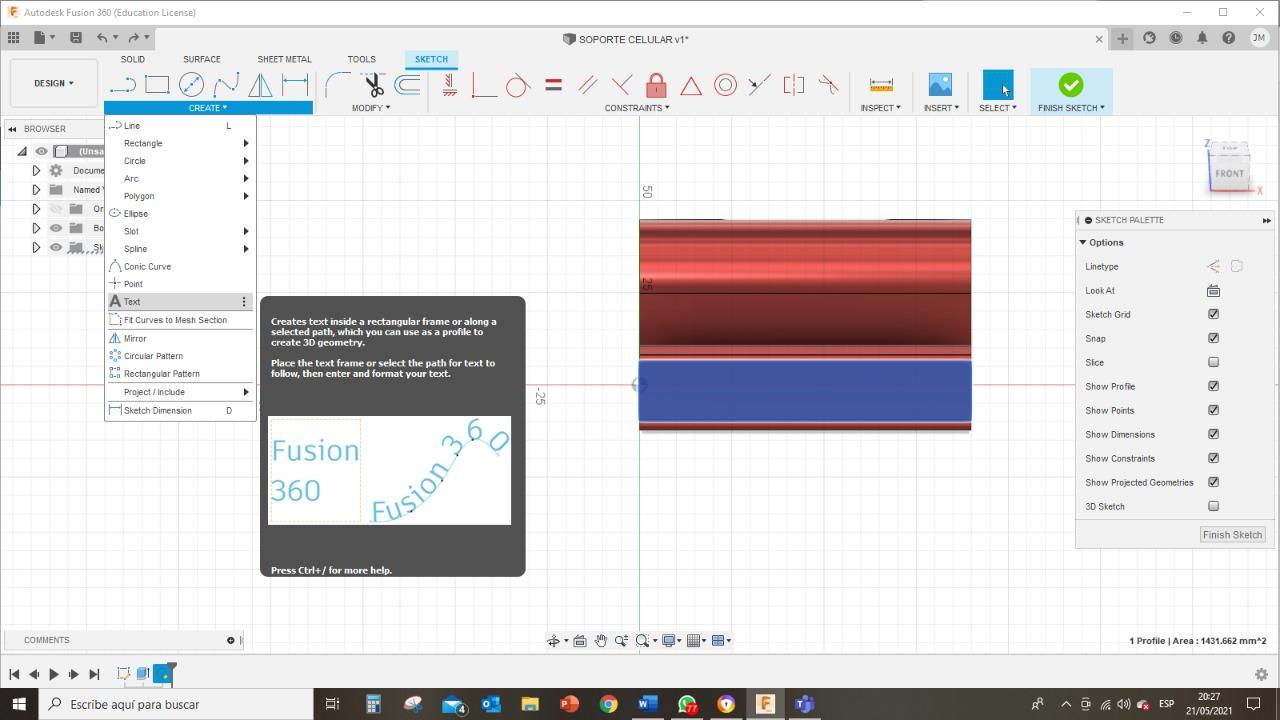
Task: Open Microsoft Teams from Windows taskbar
Action: (804, 704)
